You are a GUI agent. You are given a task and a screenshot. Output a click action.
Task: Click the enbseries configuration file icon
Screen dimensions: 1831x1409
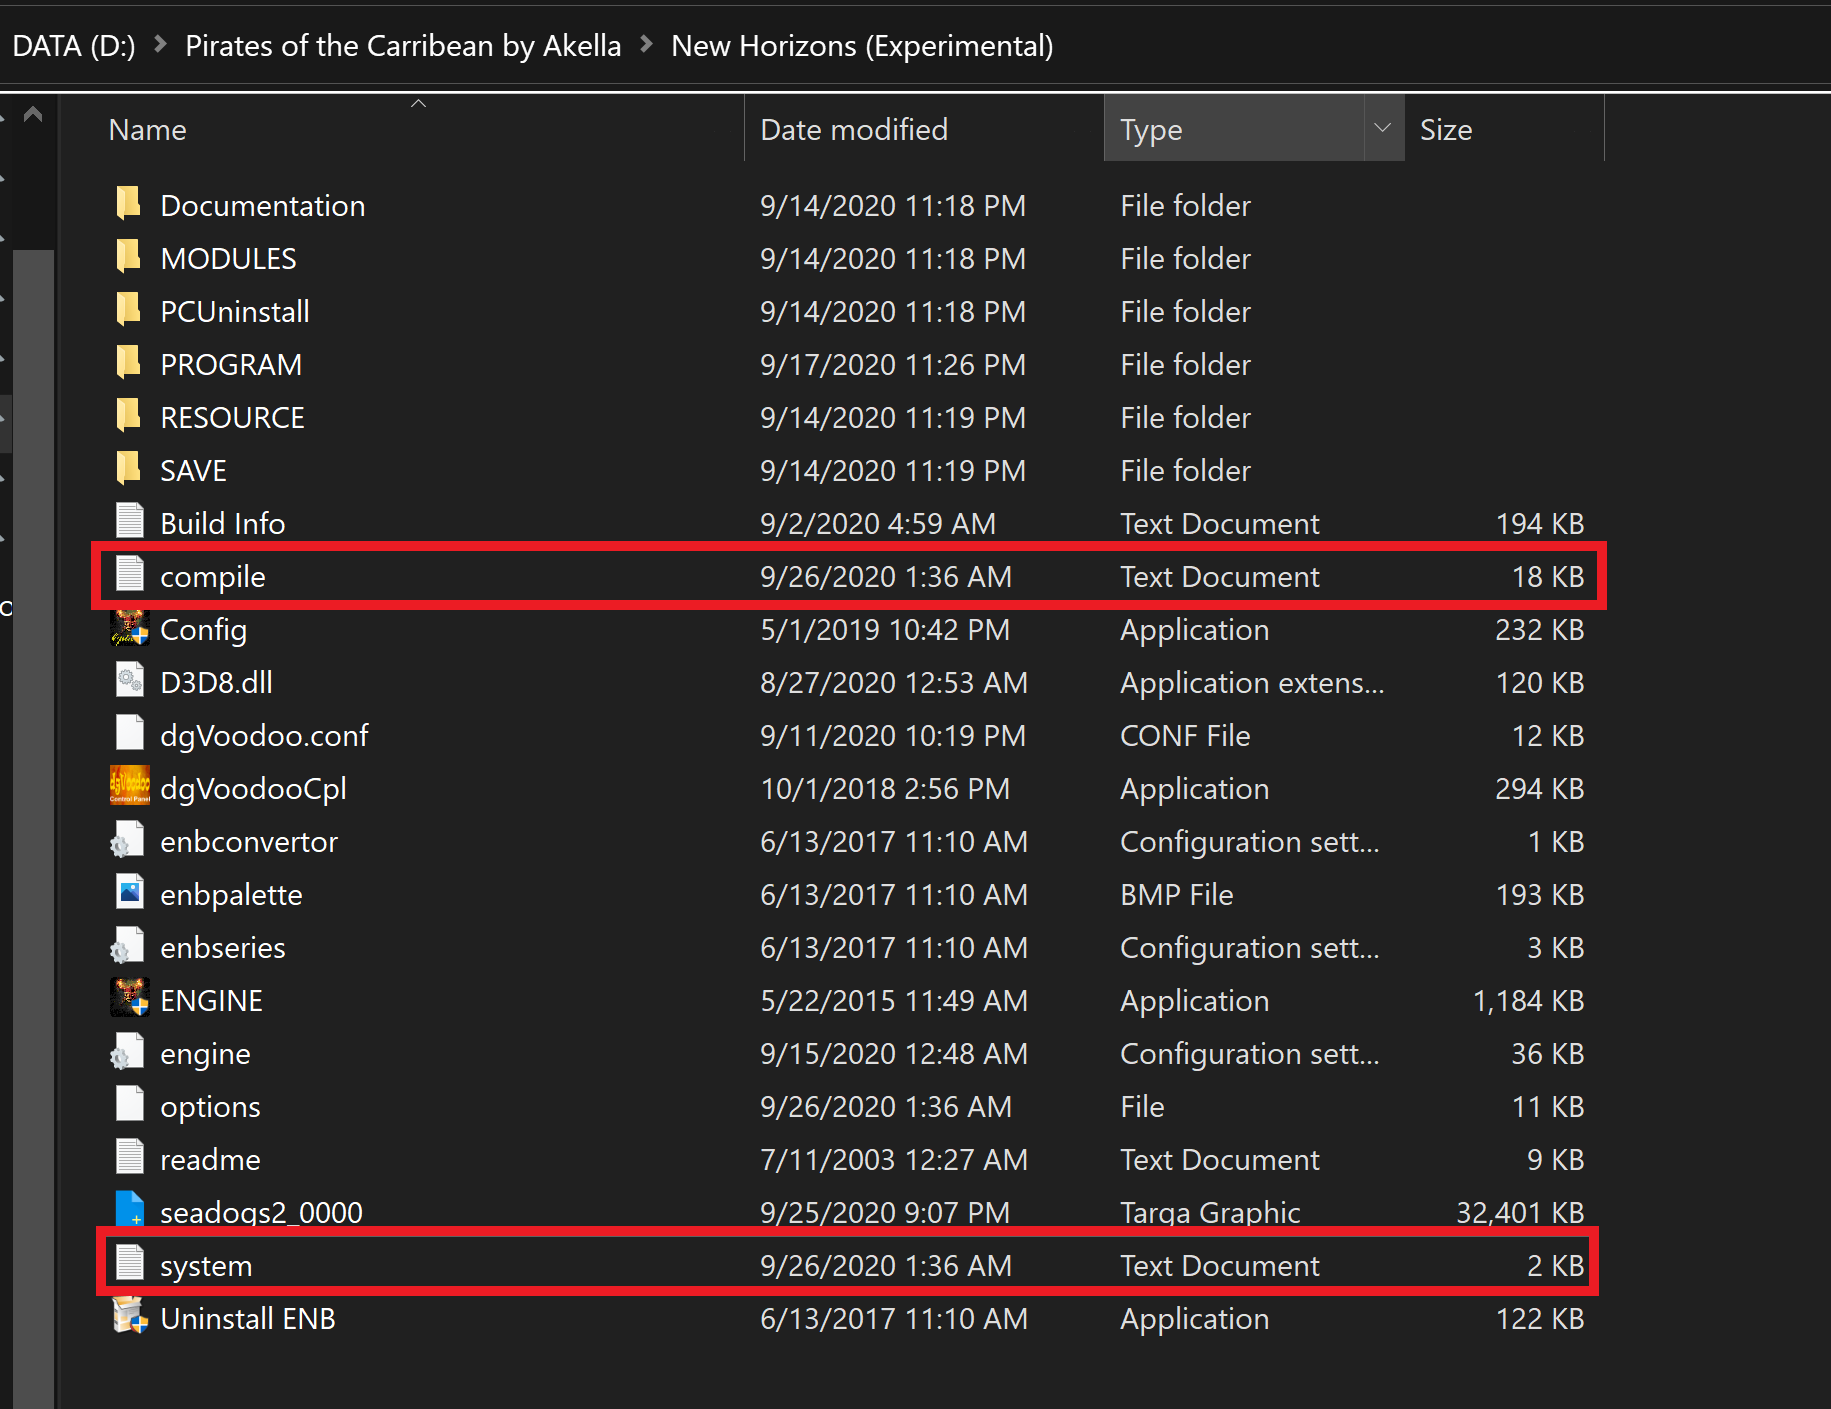click(x=129, y=946)
